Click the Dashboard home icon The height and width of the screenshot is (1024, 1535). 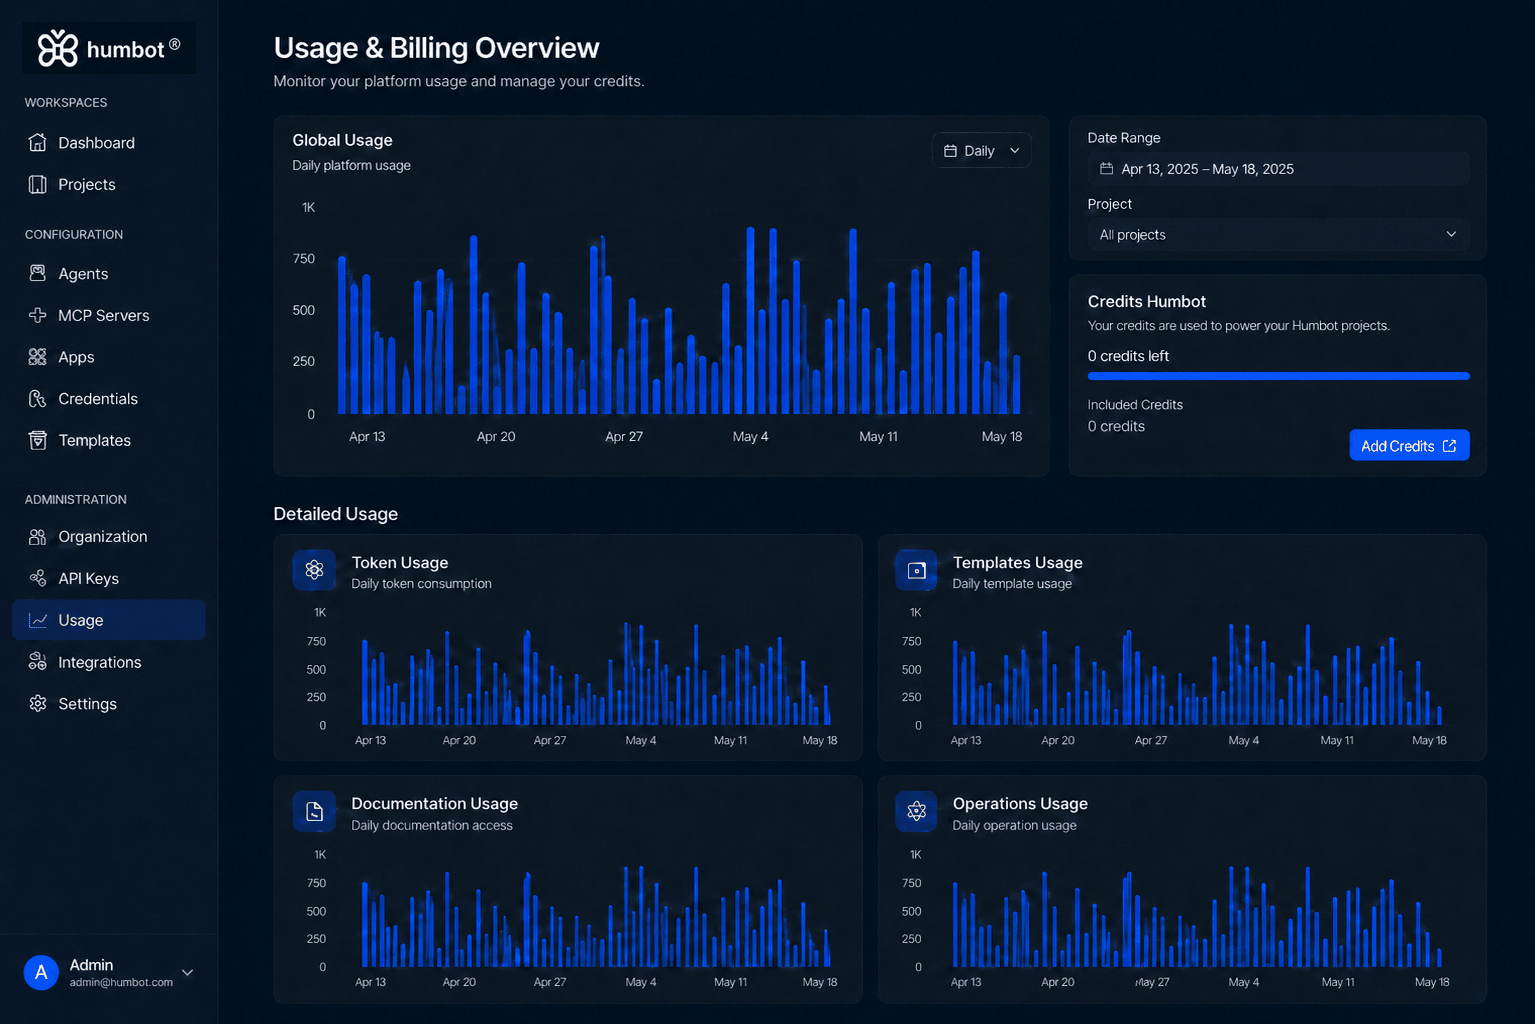pos(38,142)
